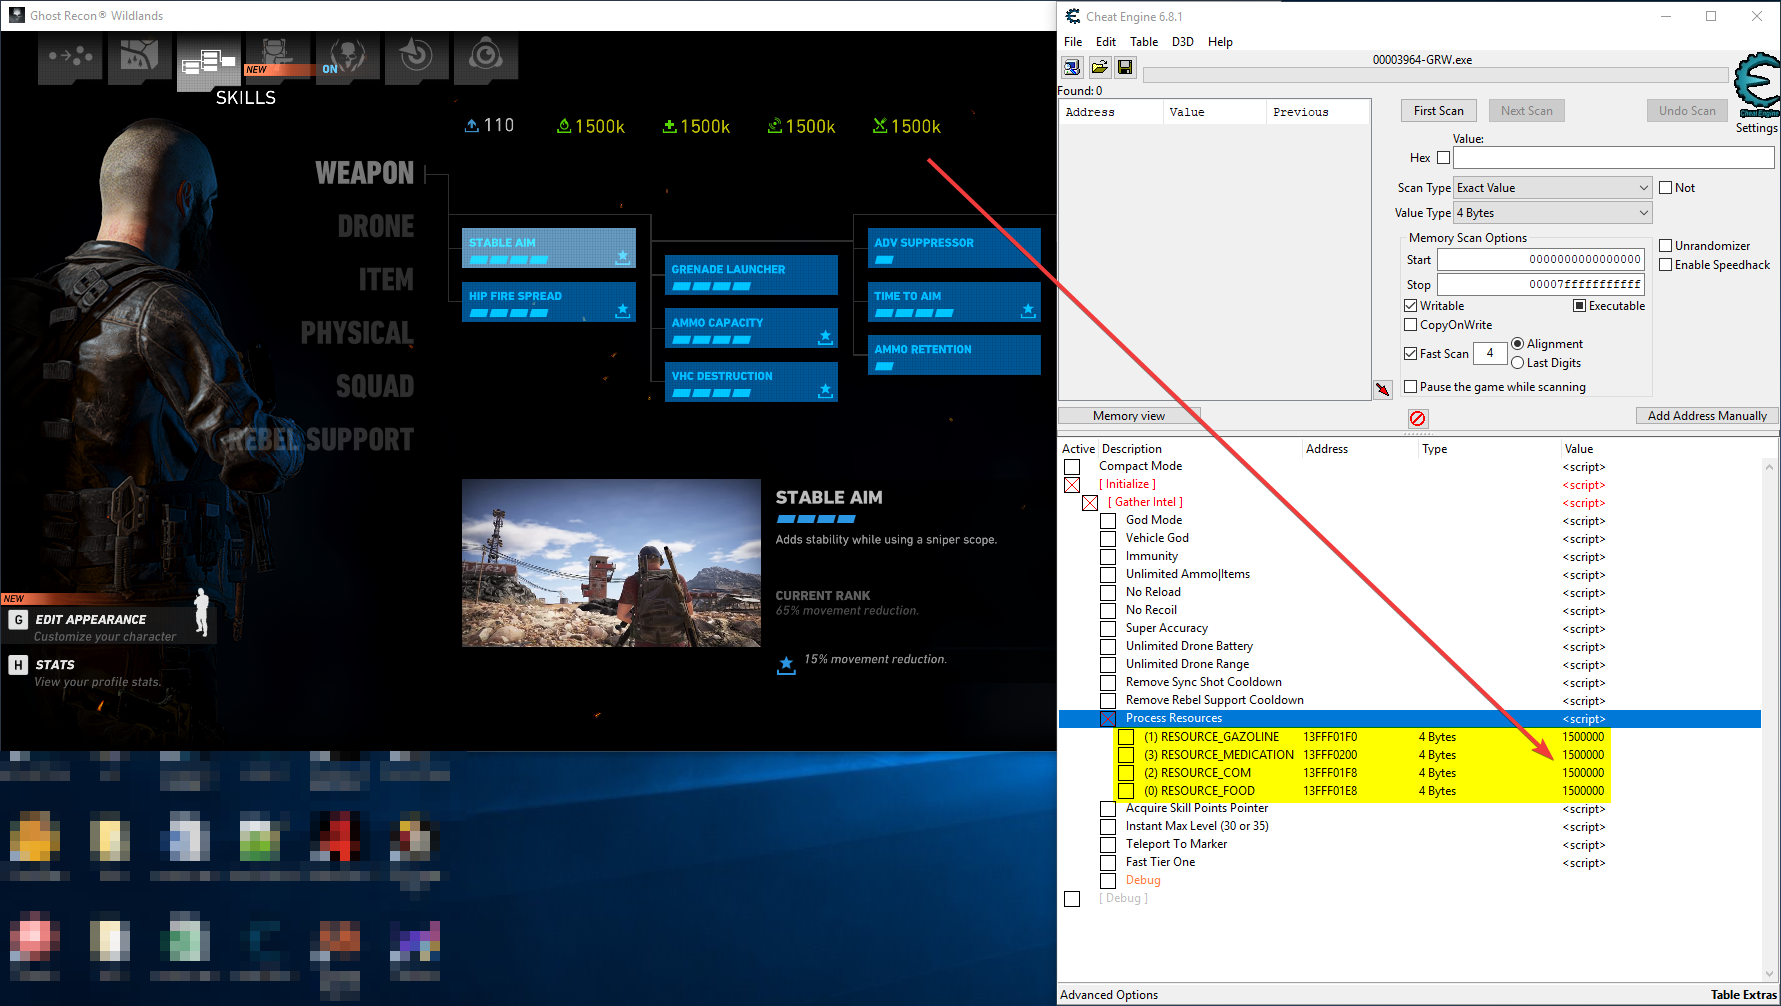The image size is (1781, 1006).
Task: Enable Pause the game while scanning
Action: 1411,387
